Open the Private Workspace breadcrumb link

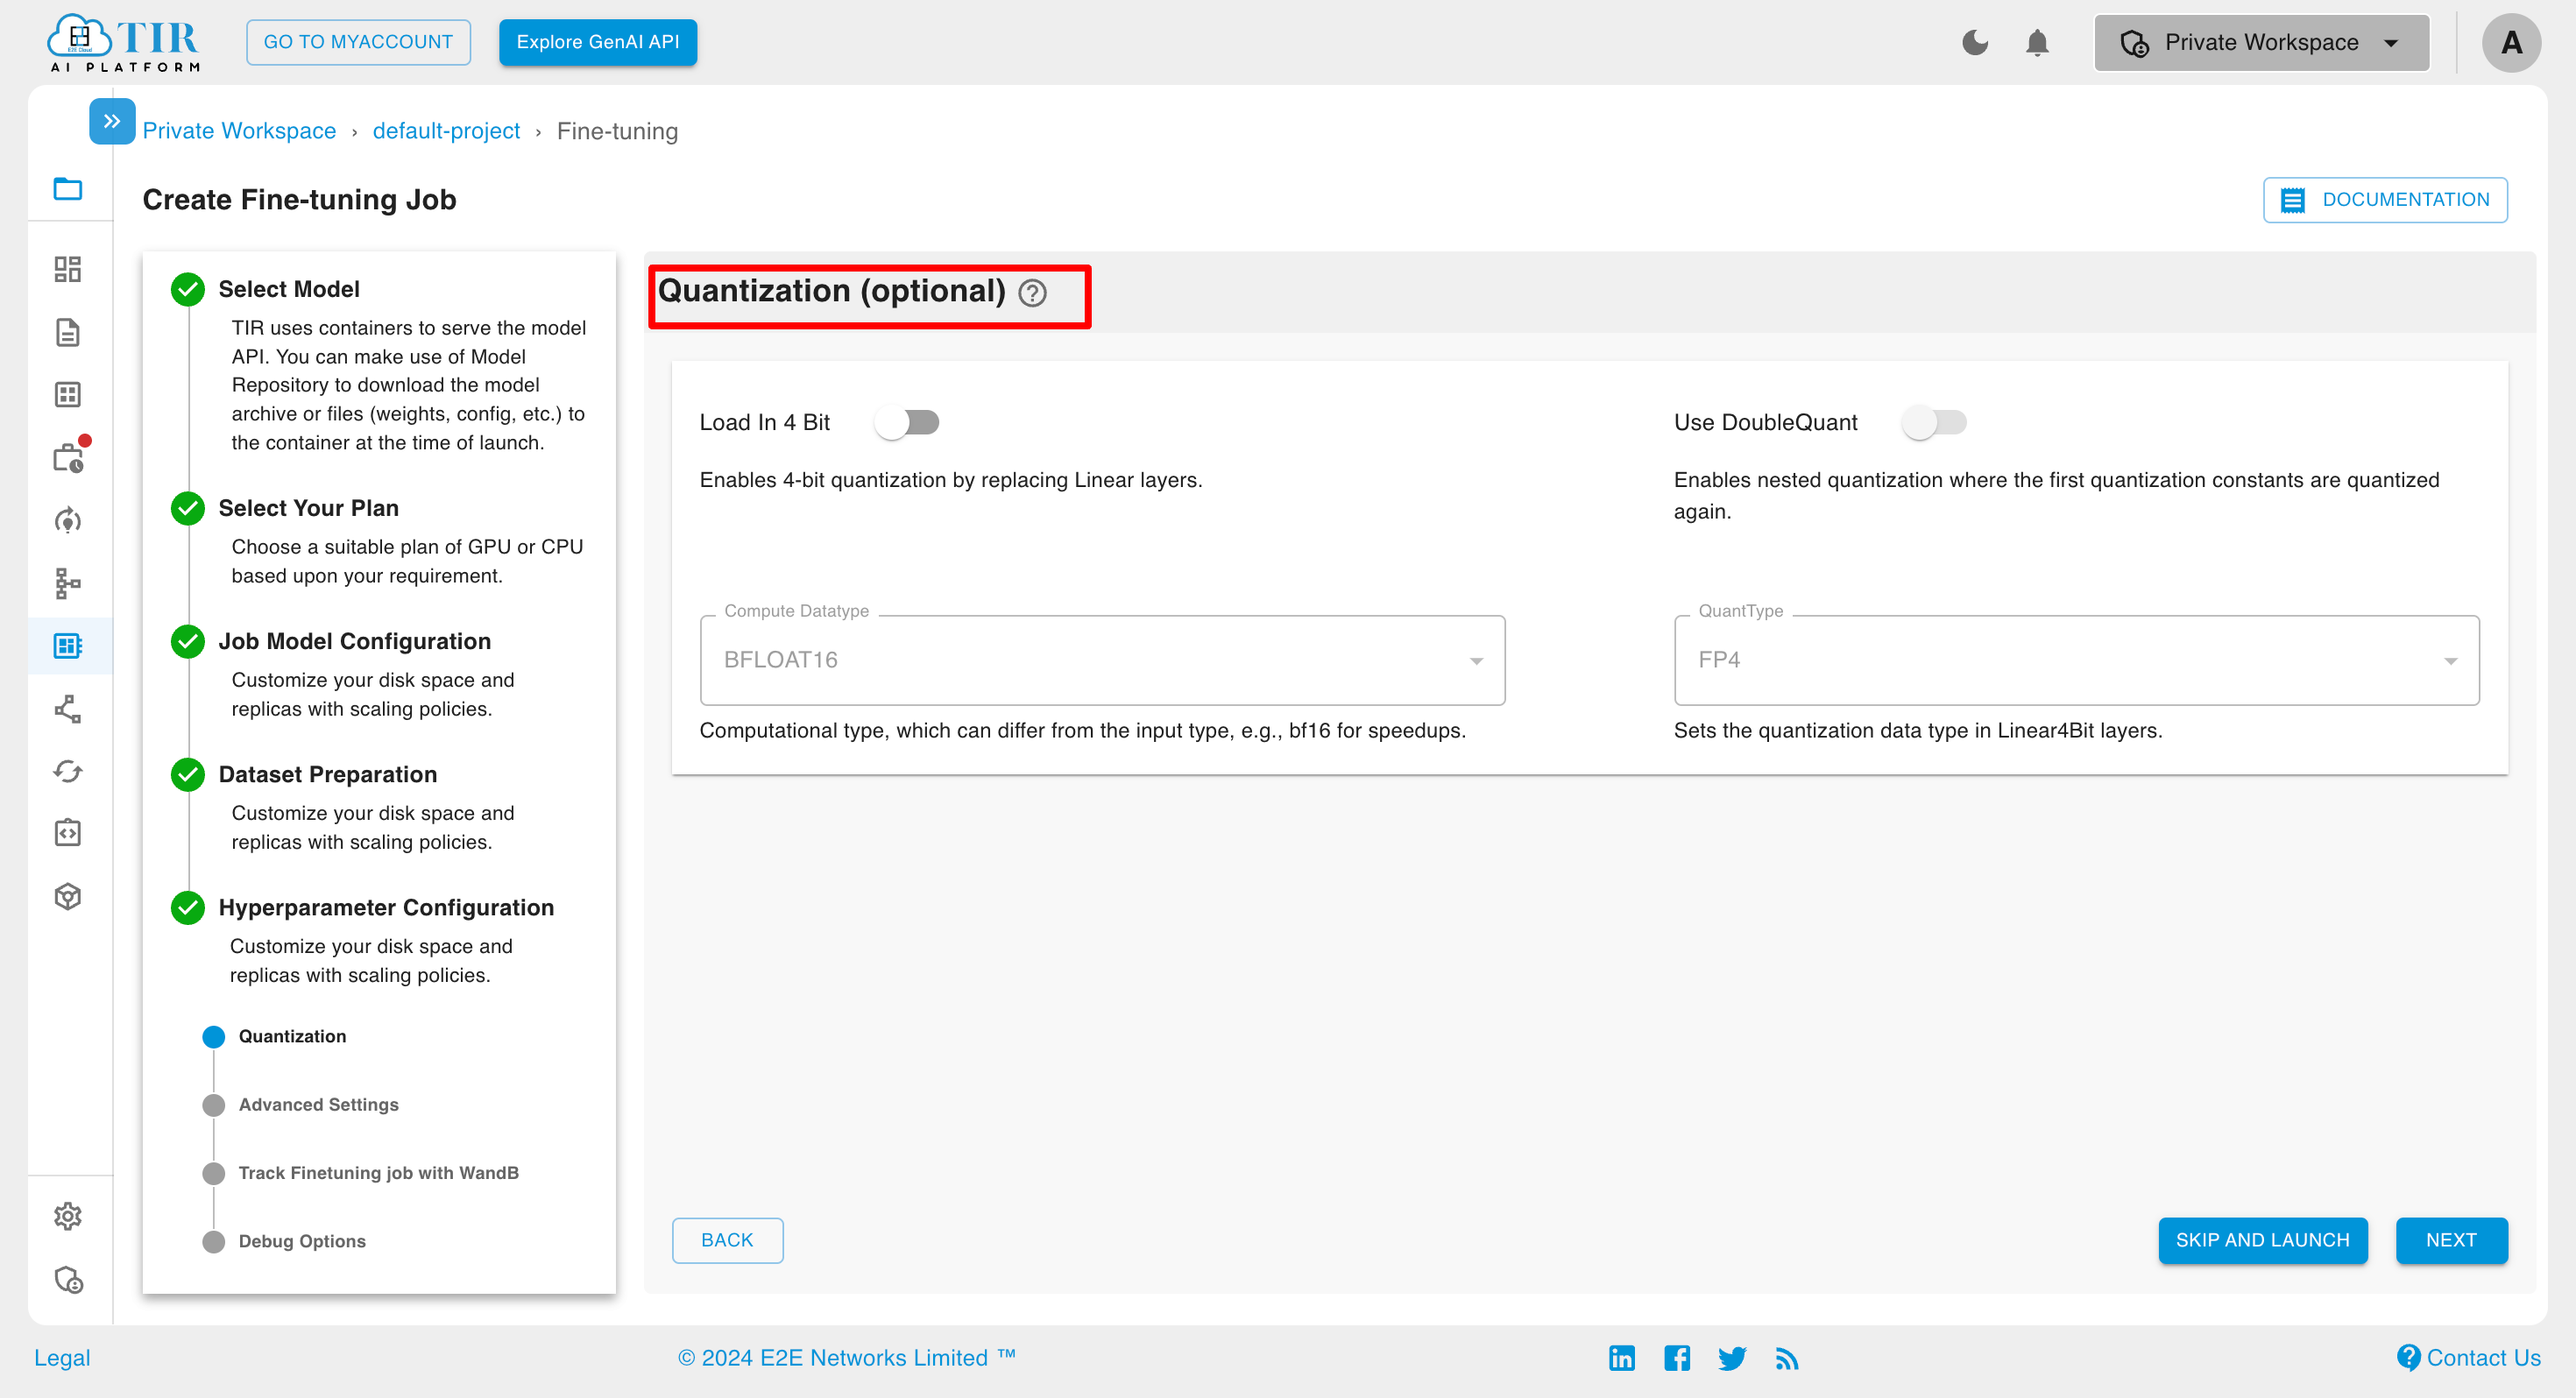pyautogui.click(x=239, y=131)
